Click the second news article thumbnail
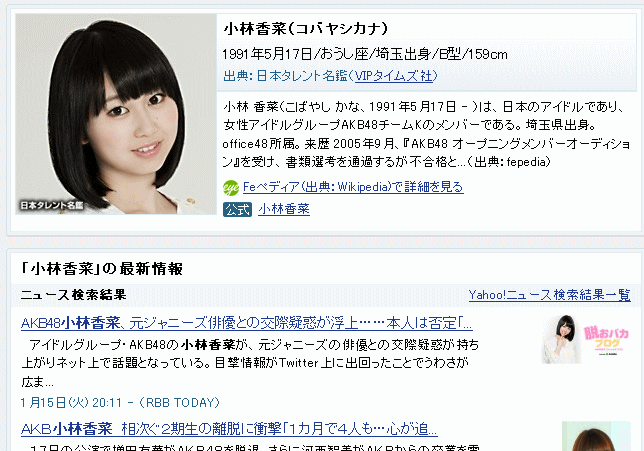Viewport: 644px width, 451px height. click(x=596, y=436)
